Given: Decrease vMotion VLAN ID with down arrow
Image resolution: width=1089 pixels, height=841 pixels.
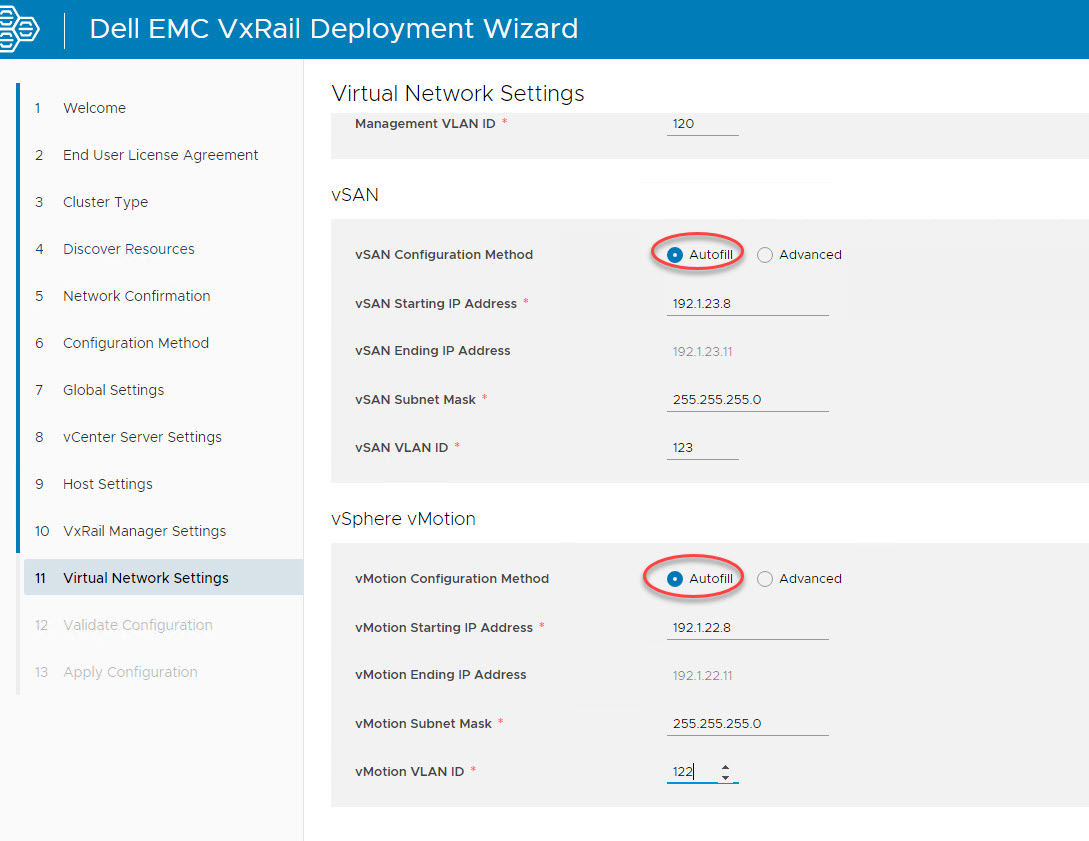Looking at the screenshot, I should (725, 778).
